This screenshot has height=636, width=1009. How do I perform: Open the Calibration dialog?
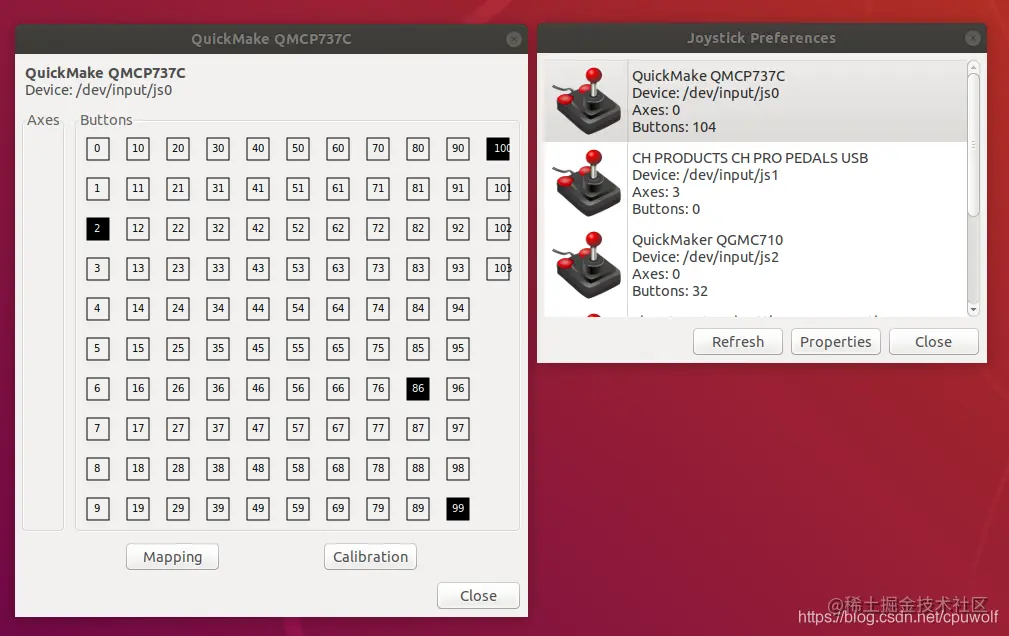click(371, 557)
